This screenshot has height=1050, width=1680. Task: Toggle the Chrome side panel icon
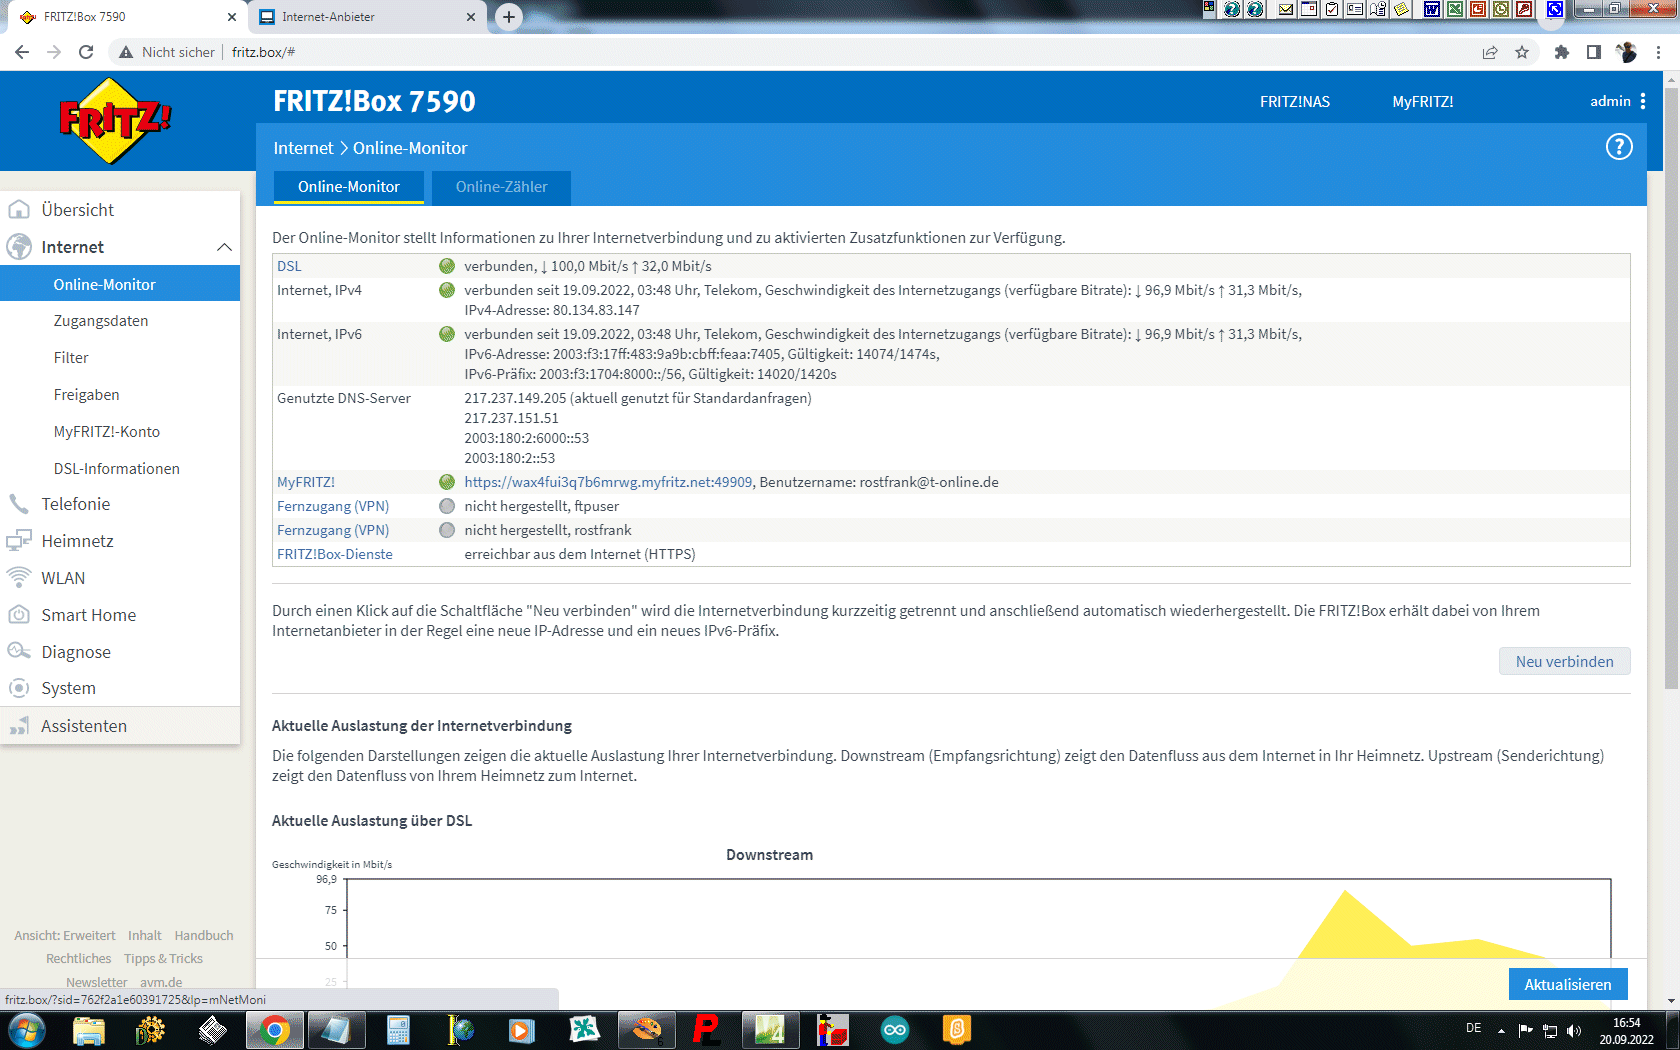click(1594, 52)
